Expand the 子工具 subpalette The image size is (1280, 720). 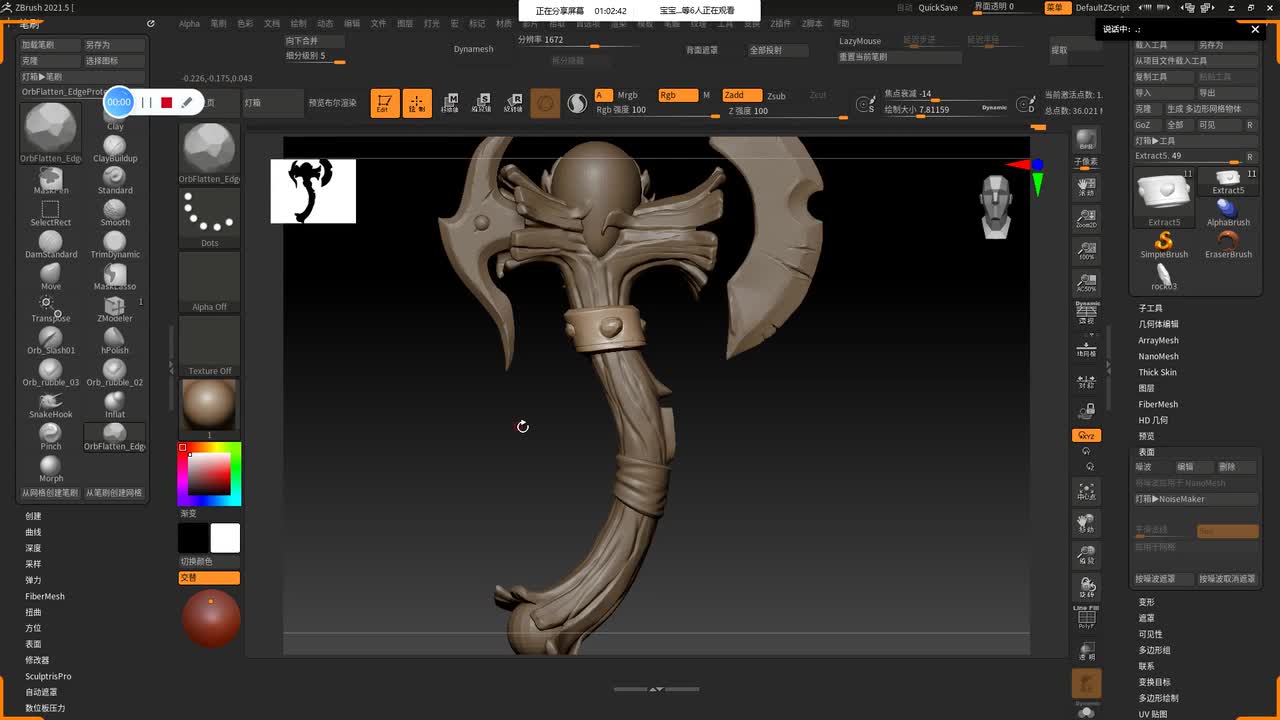click(1150, 308)
